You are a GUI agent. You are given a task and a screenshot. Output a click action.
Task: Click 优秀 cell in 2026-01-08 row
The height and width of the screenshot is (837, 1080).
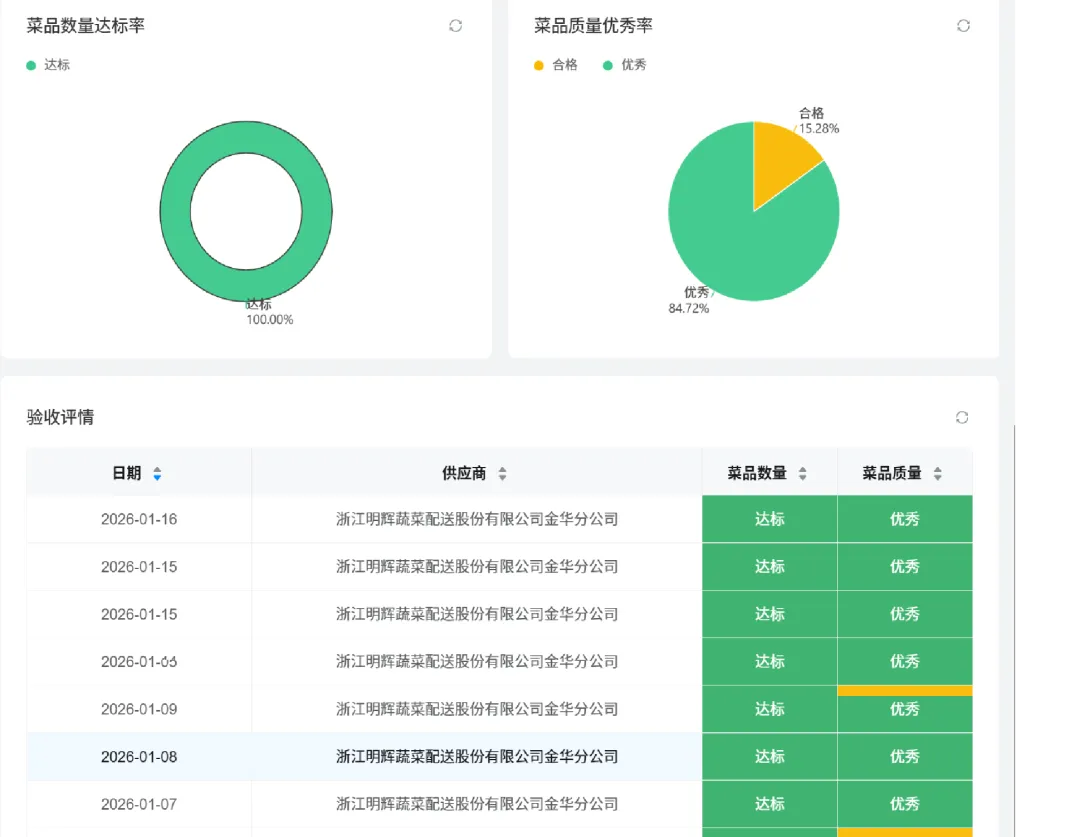904,757
